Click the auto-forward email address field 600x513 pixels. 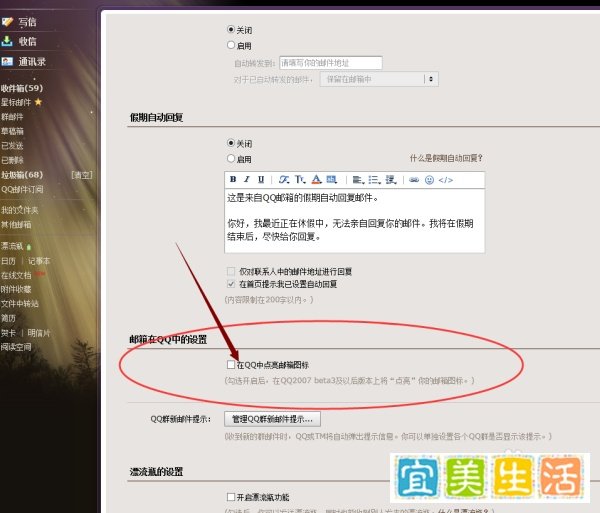[331, 63]
